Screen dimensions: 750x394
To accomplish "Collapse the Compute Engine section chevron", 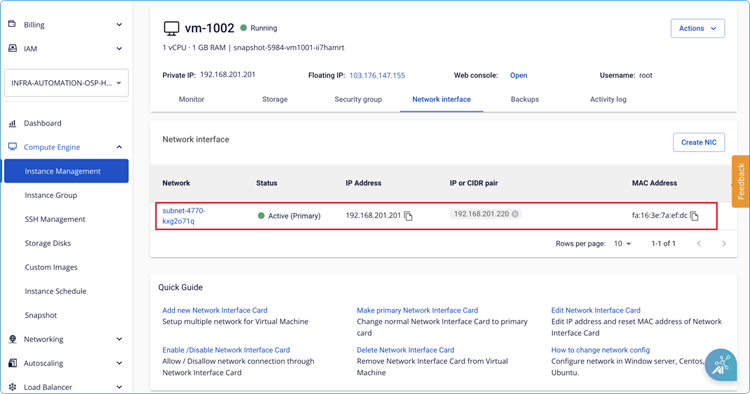I will (x=119, y=147).
